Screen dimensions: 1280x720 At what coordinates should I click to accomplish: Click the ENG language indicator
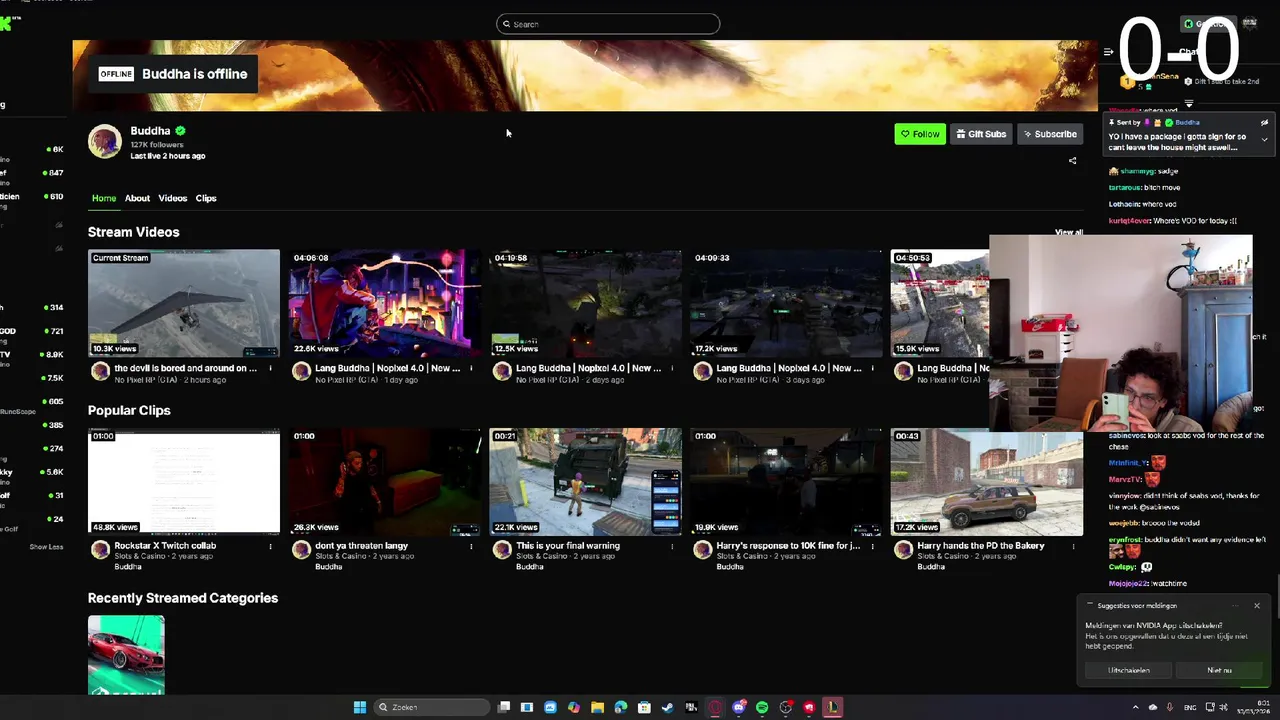[1190, 707]
